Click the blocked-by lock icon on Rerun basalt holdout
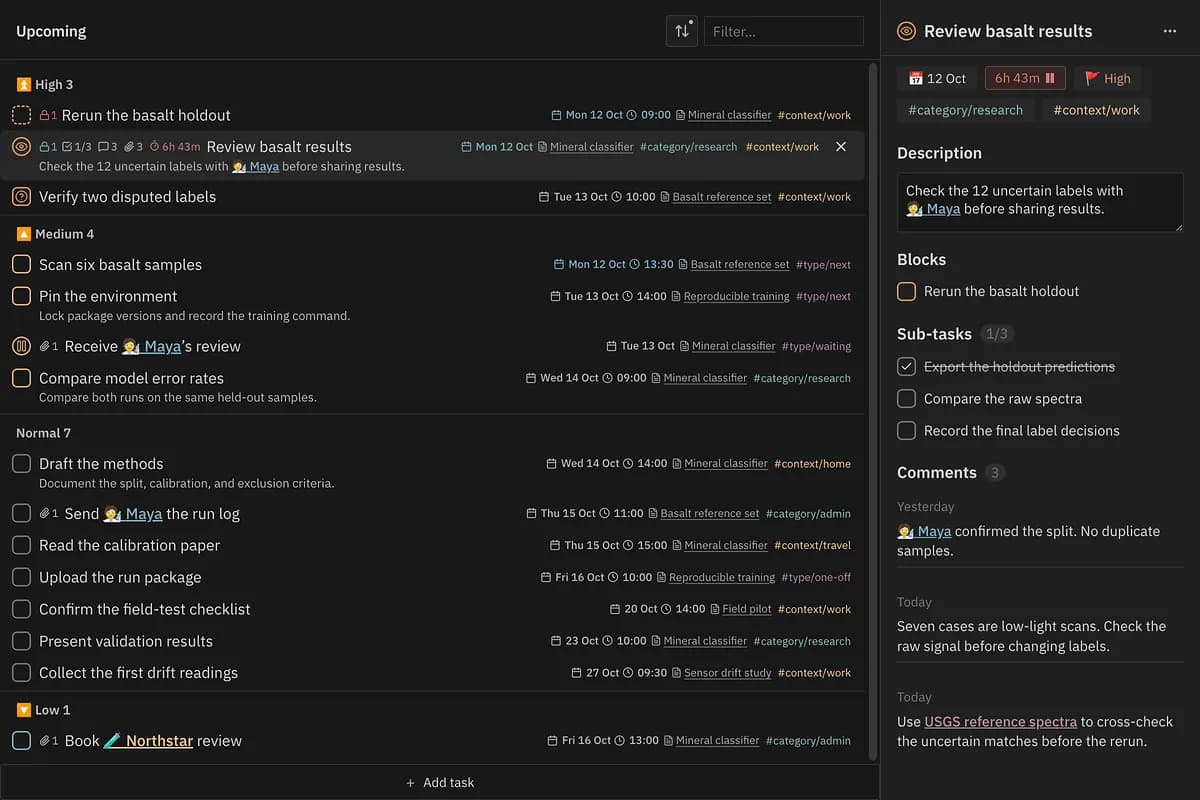 pyautogui.click(x=44, y=115)
